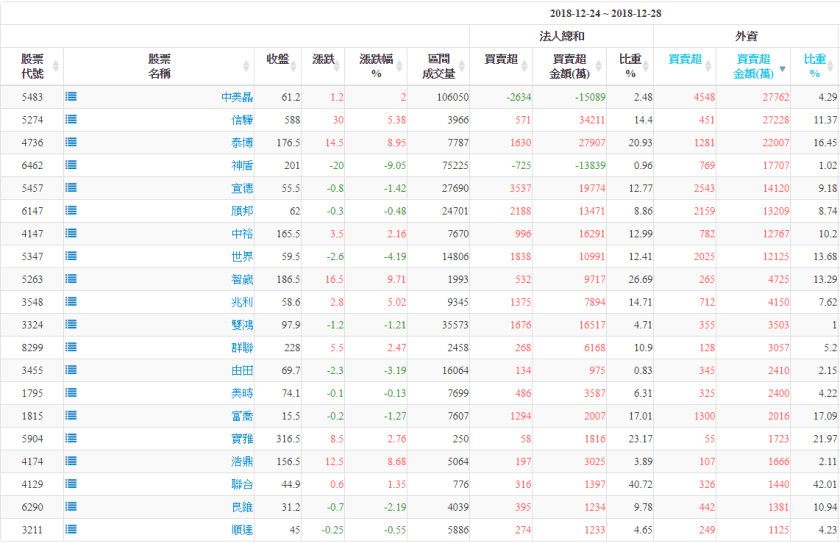Click the list icon in row 4736
The image size is (840, 543).
click(71, 143)
